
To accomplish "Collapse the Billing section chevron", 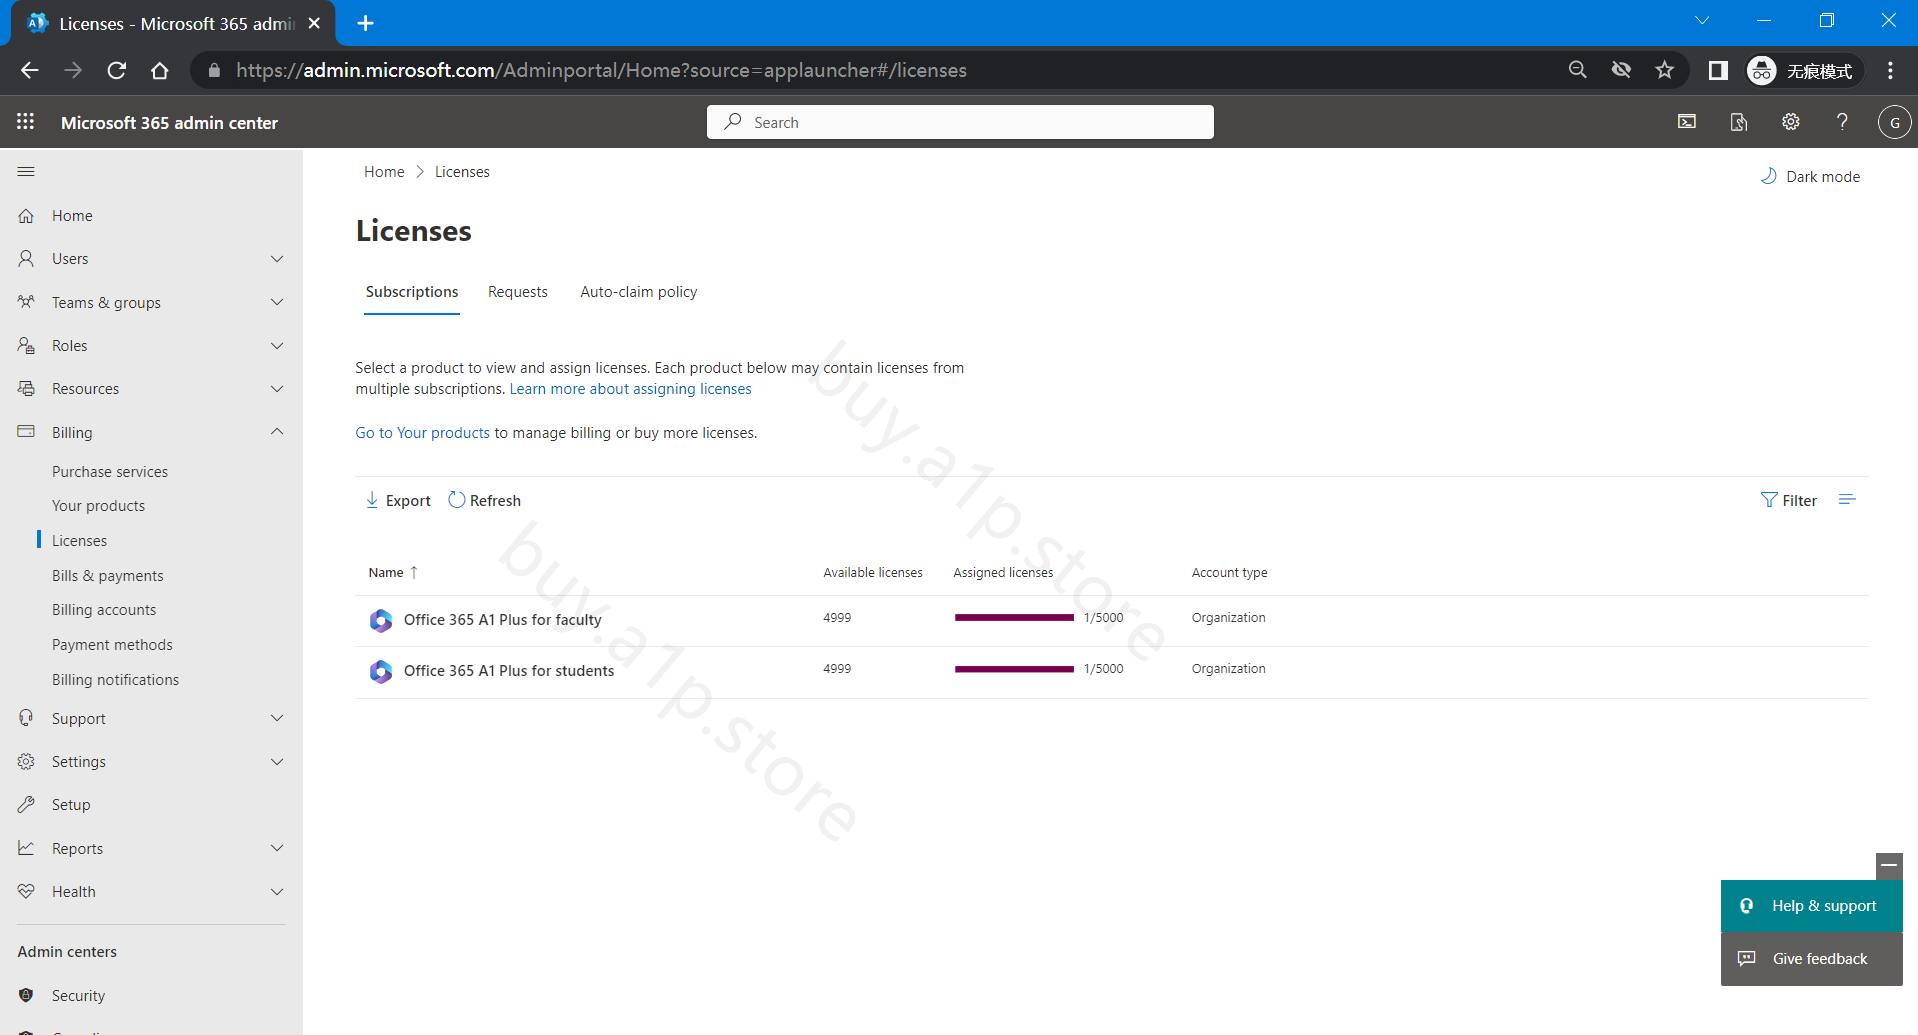I will (x=277, y=432).
